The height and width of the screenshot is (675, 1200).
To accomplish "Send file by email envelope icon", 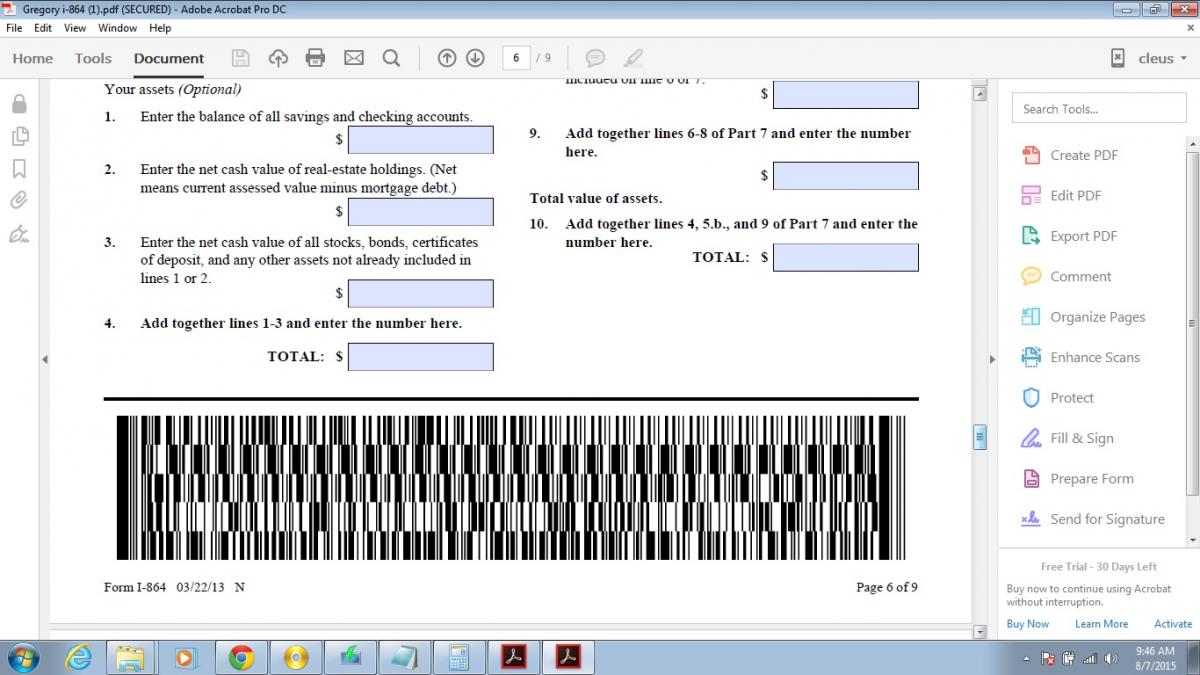I will pos(354,58).
